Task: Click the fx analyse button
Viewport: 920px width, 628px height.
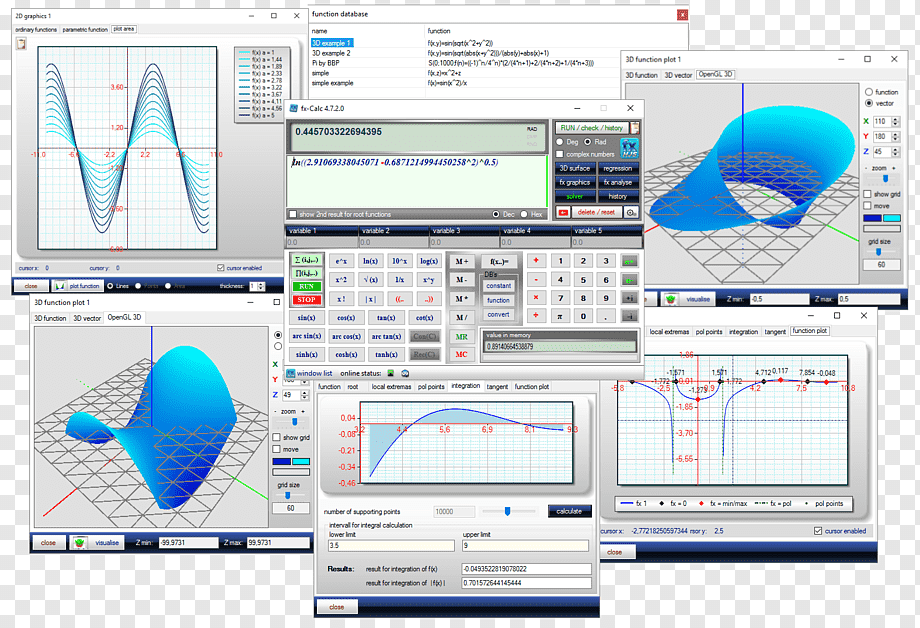Action: tap(618, 182)
